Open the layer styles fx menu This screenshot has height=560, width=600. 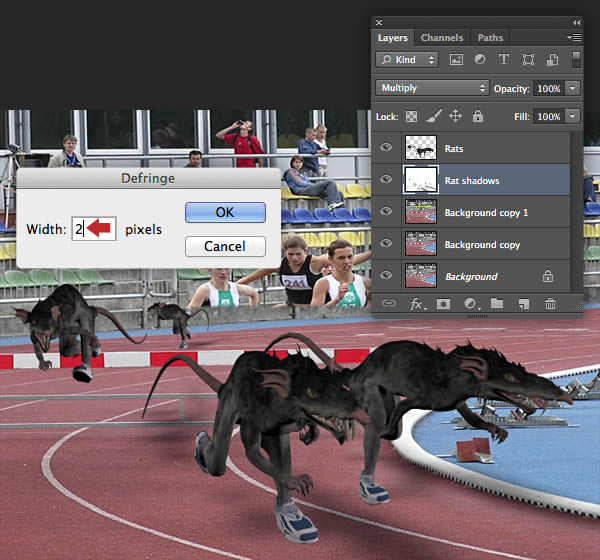pyautogui.click(x=417, y=304)
